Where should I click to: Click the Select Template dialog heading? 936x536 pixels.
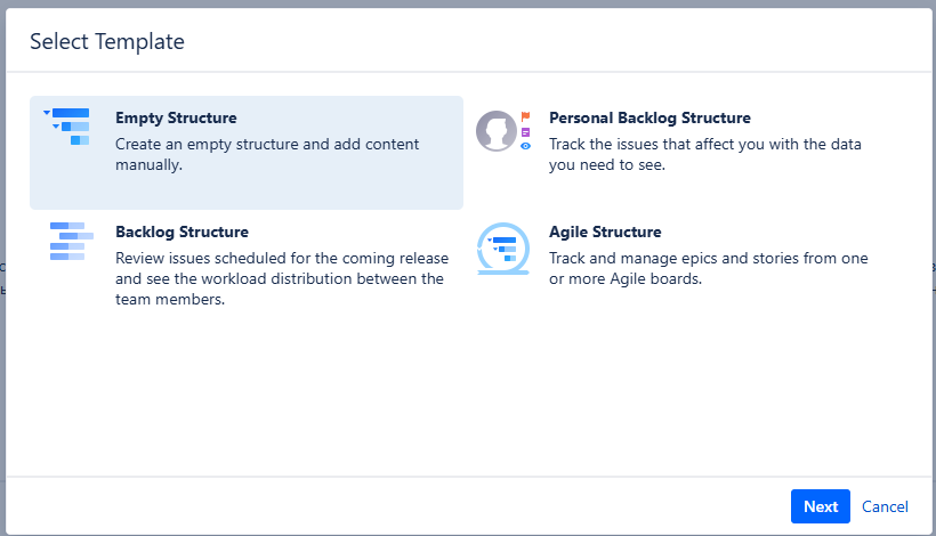click(107, 42)
